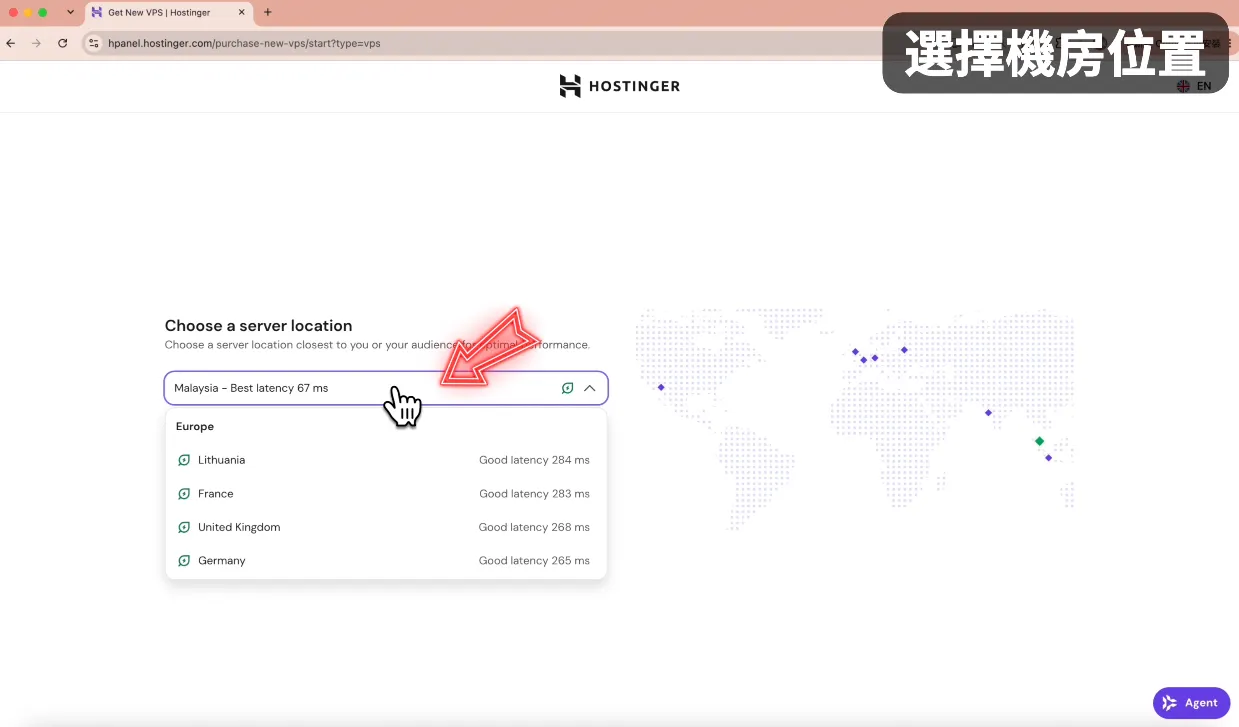Click the Hostinger logo in header
1239x727 pixels.
(x=619, y=86)
